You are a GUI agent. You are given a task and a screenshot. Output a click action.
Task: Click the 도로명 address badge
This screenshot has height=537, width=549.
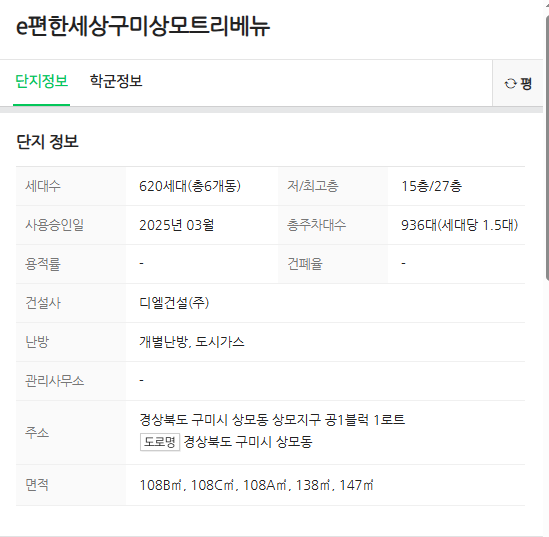160,442
